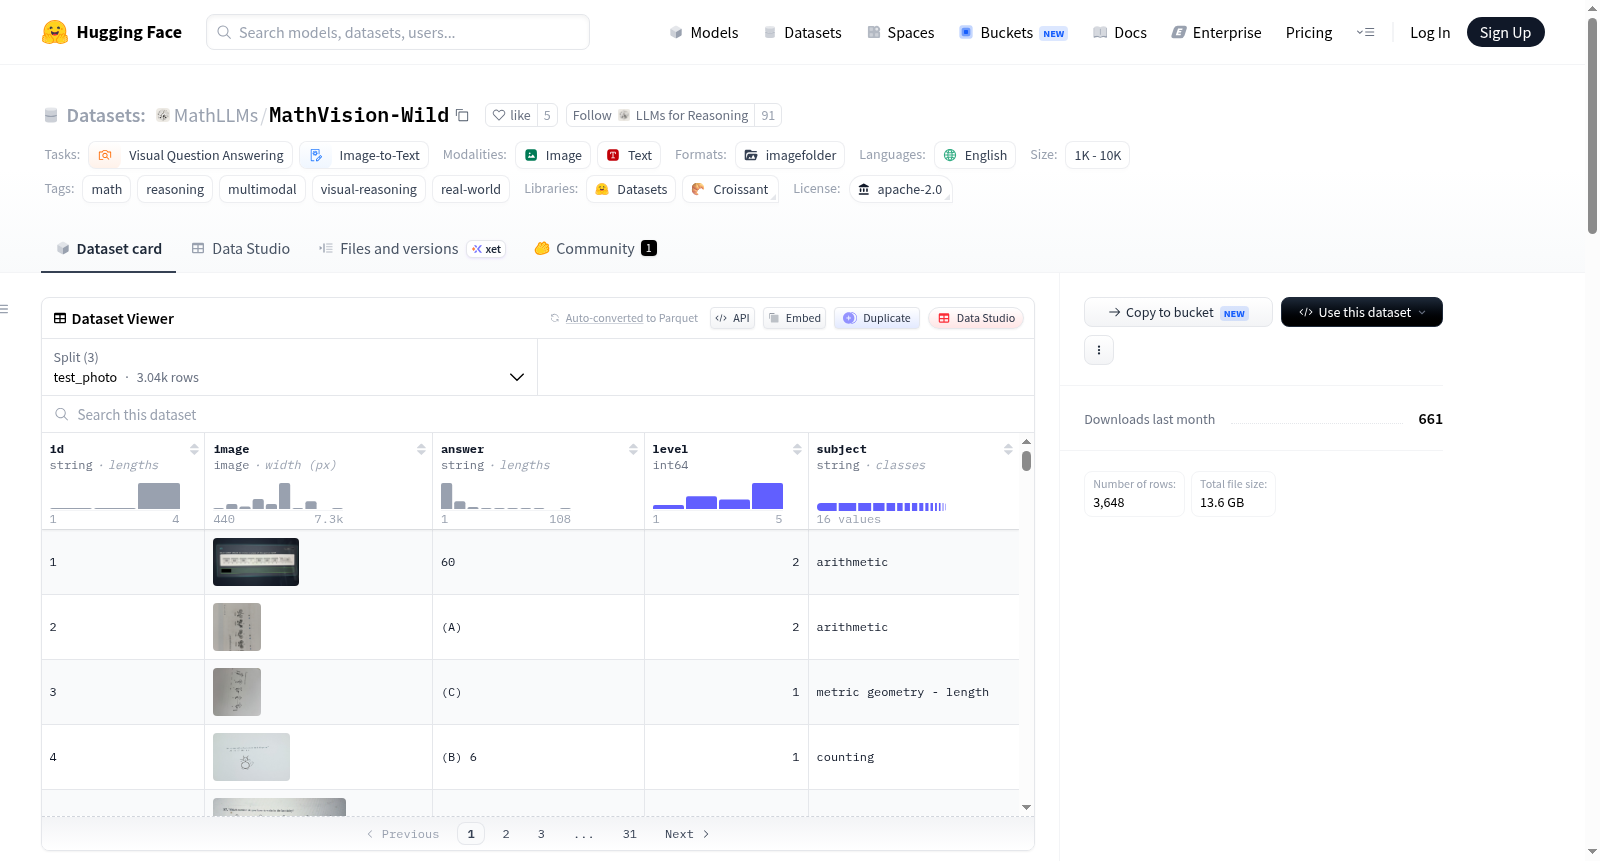The height and width of the screenshot is (861, 1600).
Task: Select the imagefolder format tag
Action: 790,155
